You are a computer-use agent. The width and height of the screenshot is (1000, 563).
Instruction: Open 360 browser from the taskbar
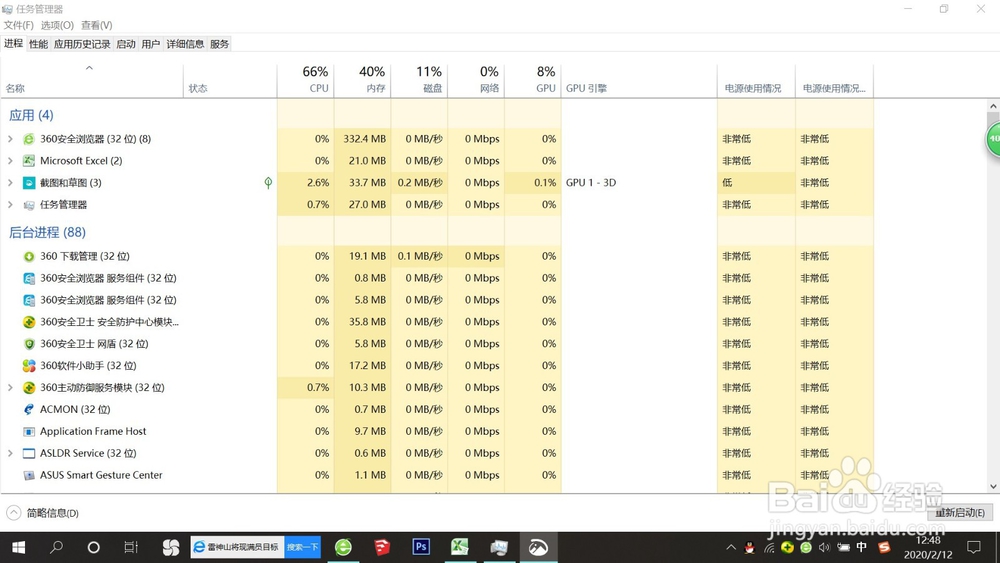click(343, 547)
